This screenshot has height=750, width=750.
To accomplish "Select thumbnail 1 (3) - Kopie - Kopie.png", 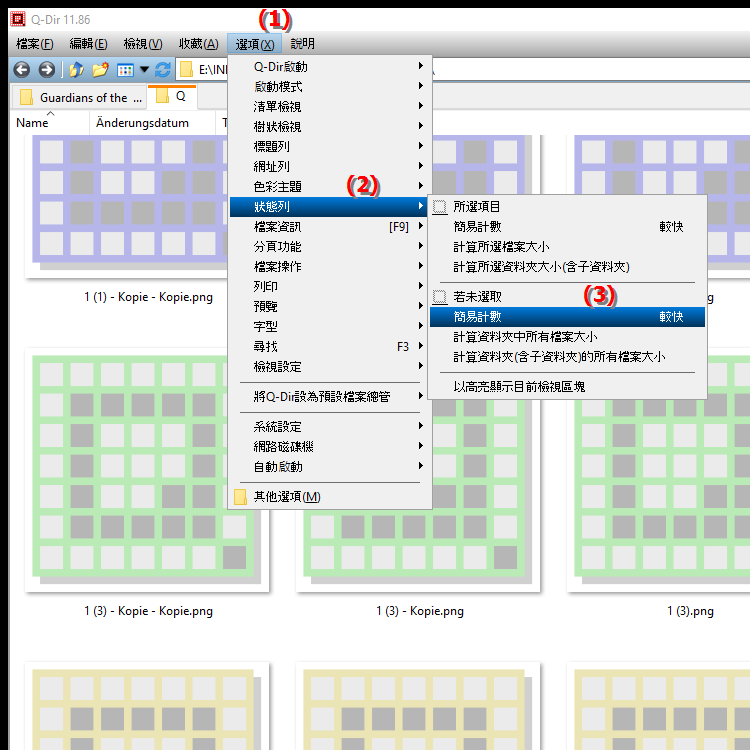I will (x=146, y=470).
